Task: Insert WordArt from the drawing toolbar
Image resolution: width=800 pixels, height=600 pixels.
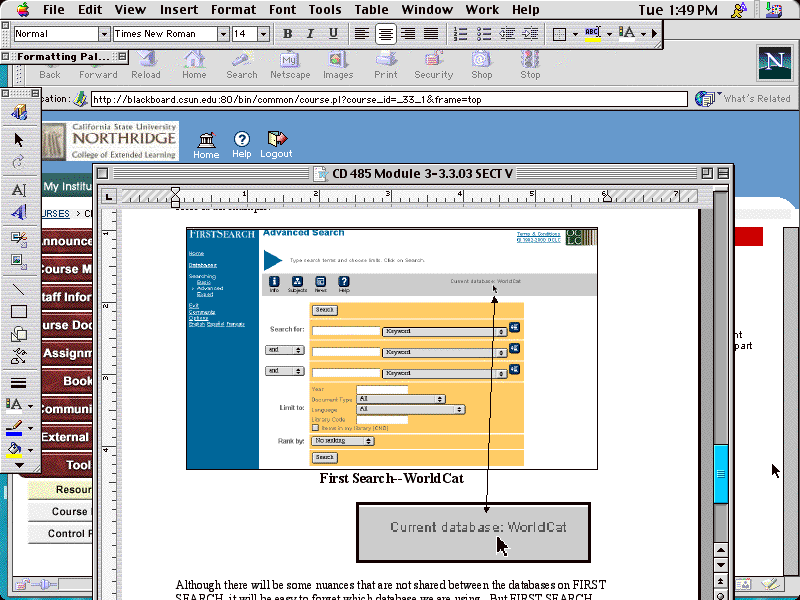Action: click(x=19, y=212)
